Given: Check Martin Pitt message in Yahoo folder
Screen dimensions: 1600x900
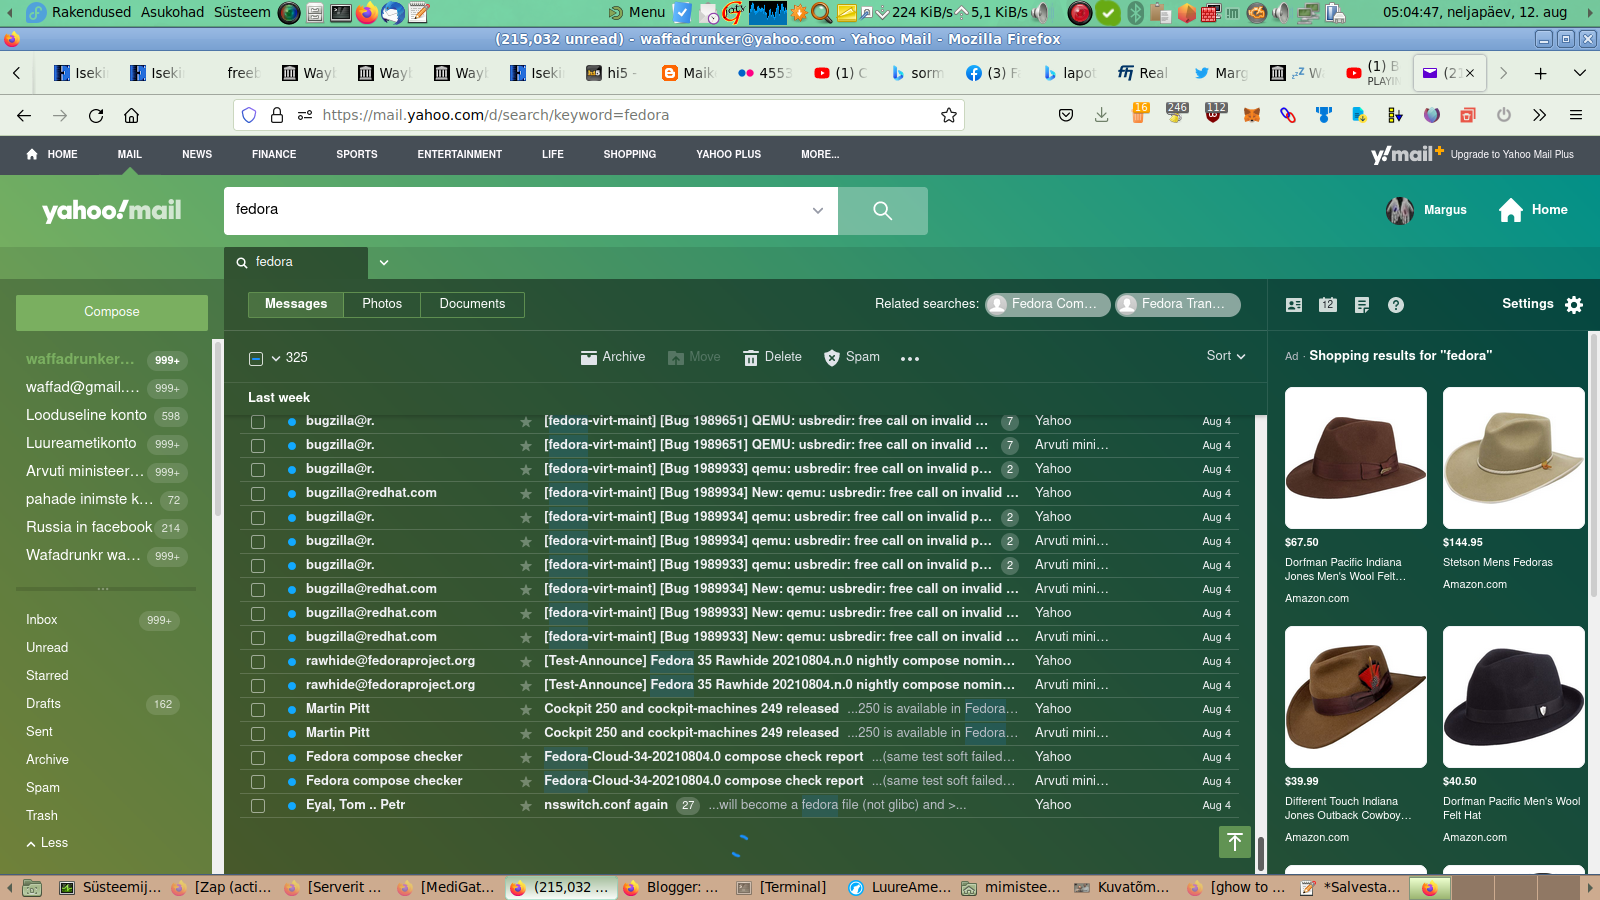Looking at the screenshot, I should (x=258, y=710).
